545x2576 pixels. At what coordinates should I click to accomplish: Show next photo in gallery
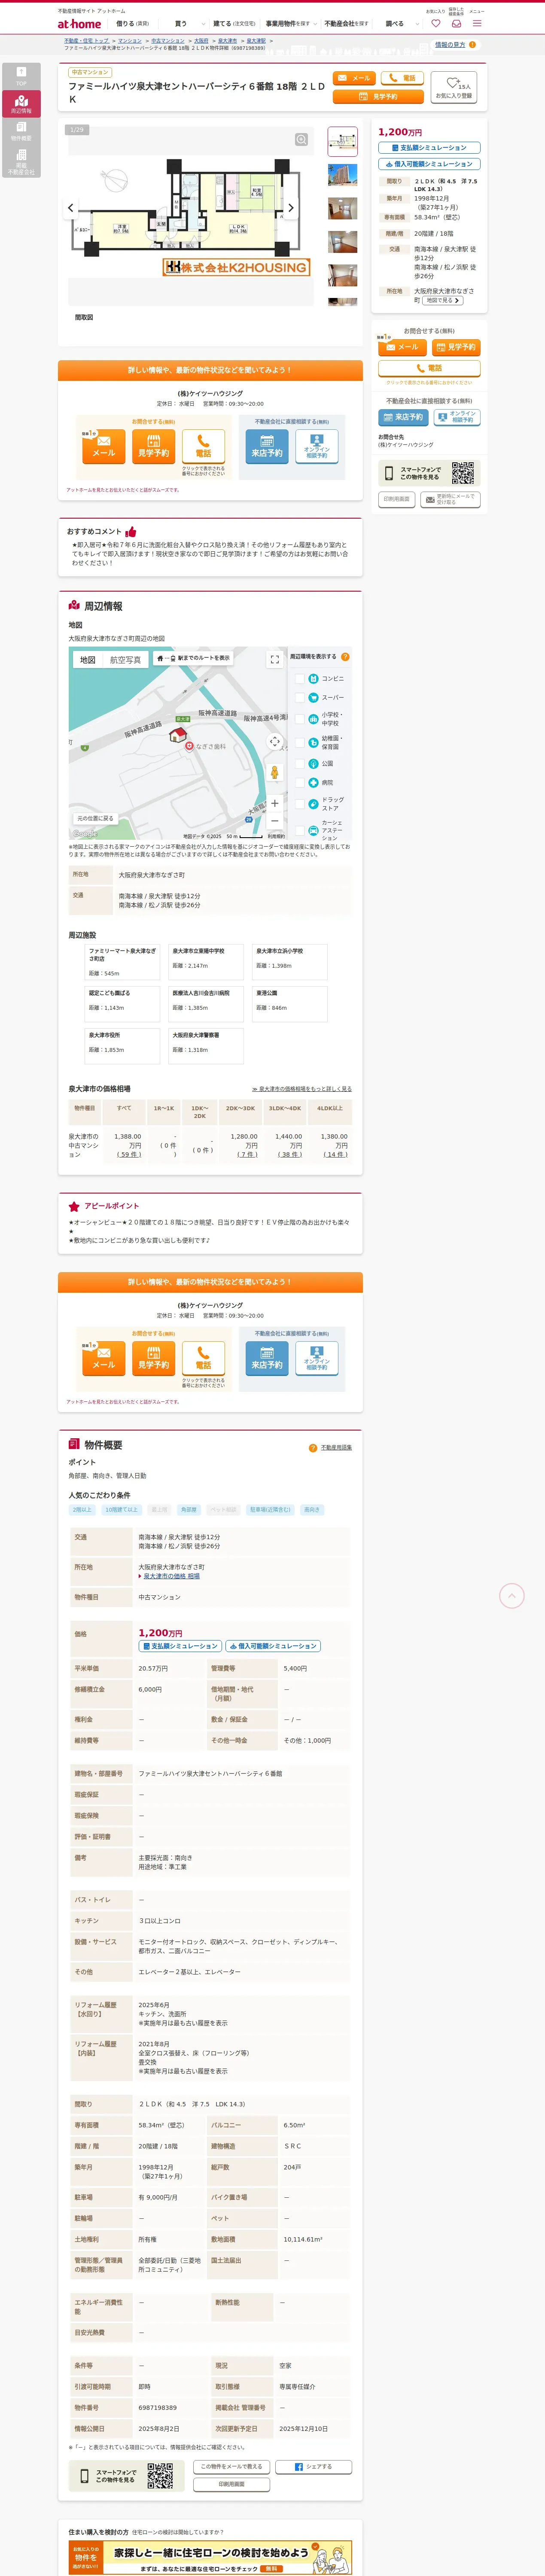coord(291,208)
